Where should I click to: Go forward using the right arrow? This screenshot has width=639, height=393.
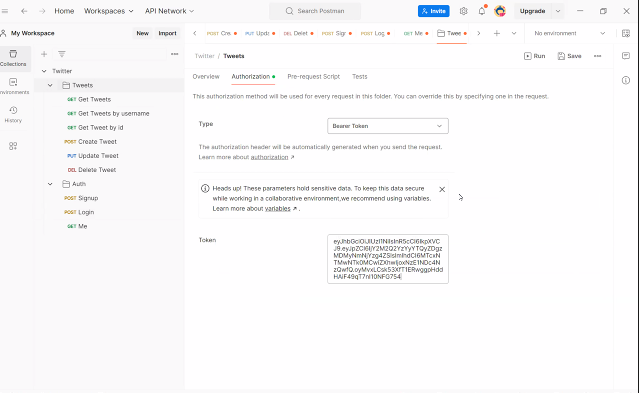coord(42,11)
